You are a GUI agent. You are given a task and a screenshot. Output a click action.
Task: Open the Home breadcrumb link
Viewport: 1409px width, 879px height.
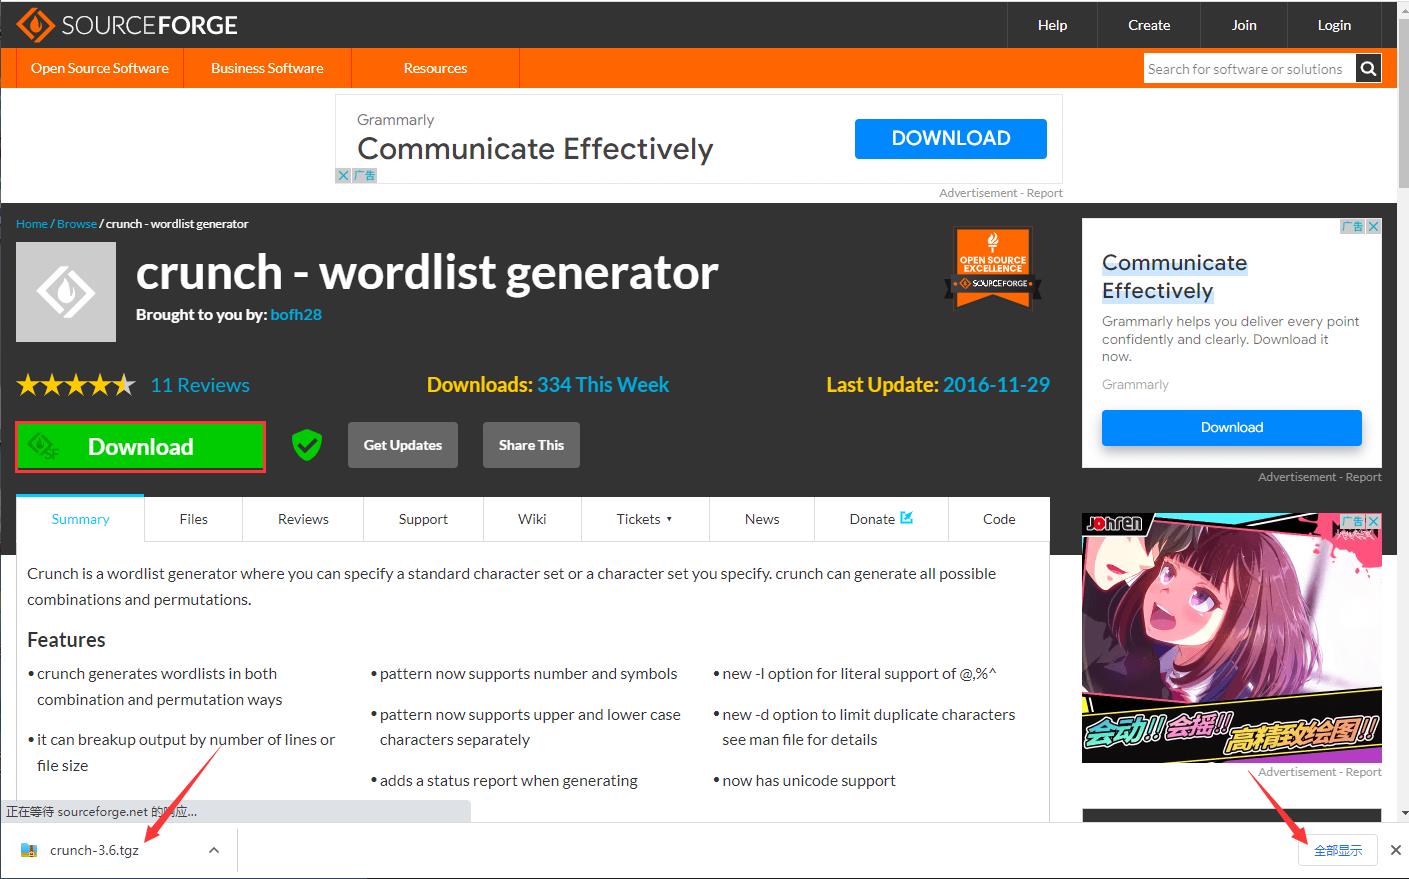[32, 224]
